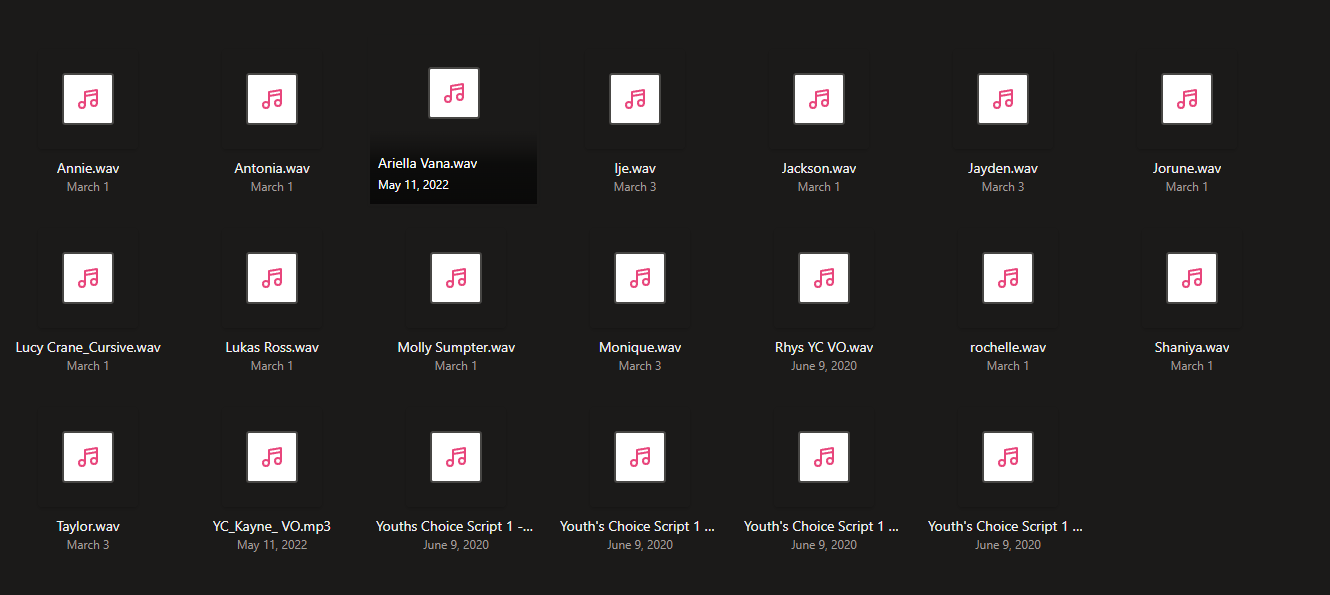This screenshot has width=1330, height=595.
Task: Select the Monique.wav file icon
Action: [640, 278]
